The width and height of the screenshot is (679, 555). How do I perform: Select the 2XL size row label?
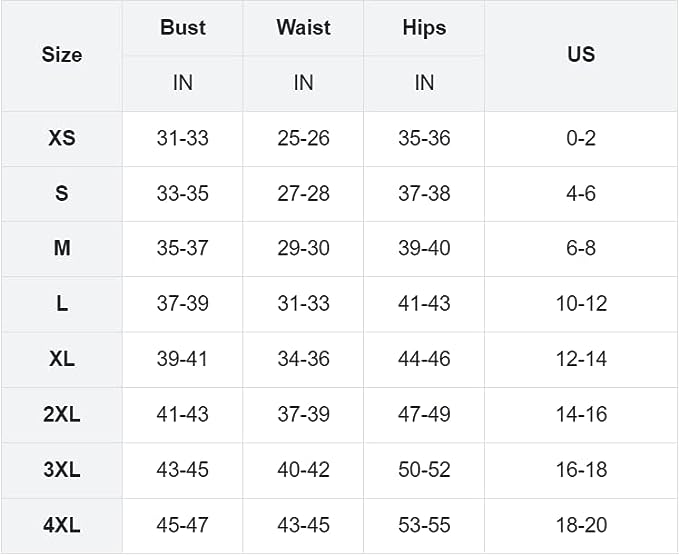pyautogui.click(x=62, y=414)
